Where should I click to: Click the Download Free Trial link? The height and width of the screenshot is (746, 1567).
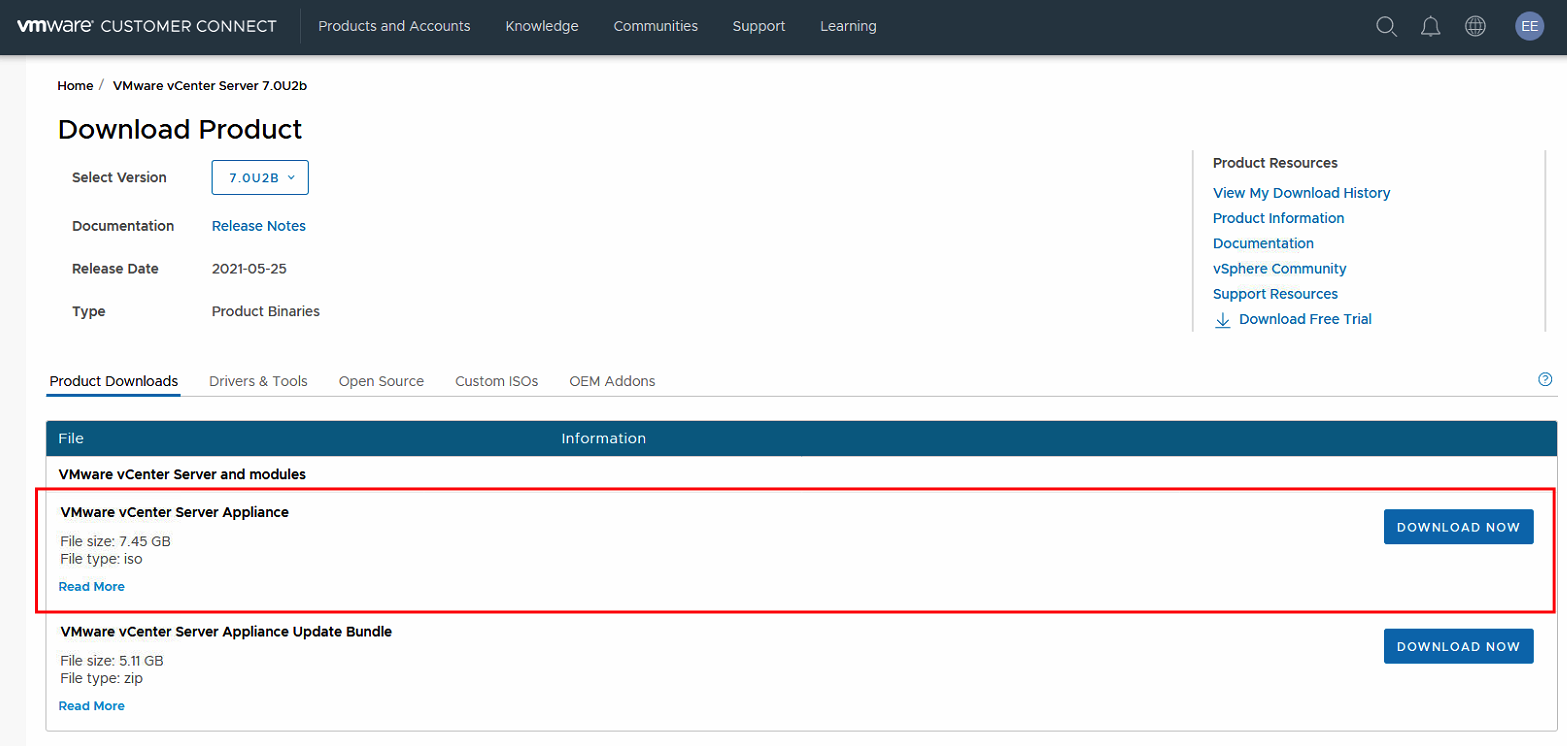(1305, 319)
